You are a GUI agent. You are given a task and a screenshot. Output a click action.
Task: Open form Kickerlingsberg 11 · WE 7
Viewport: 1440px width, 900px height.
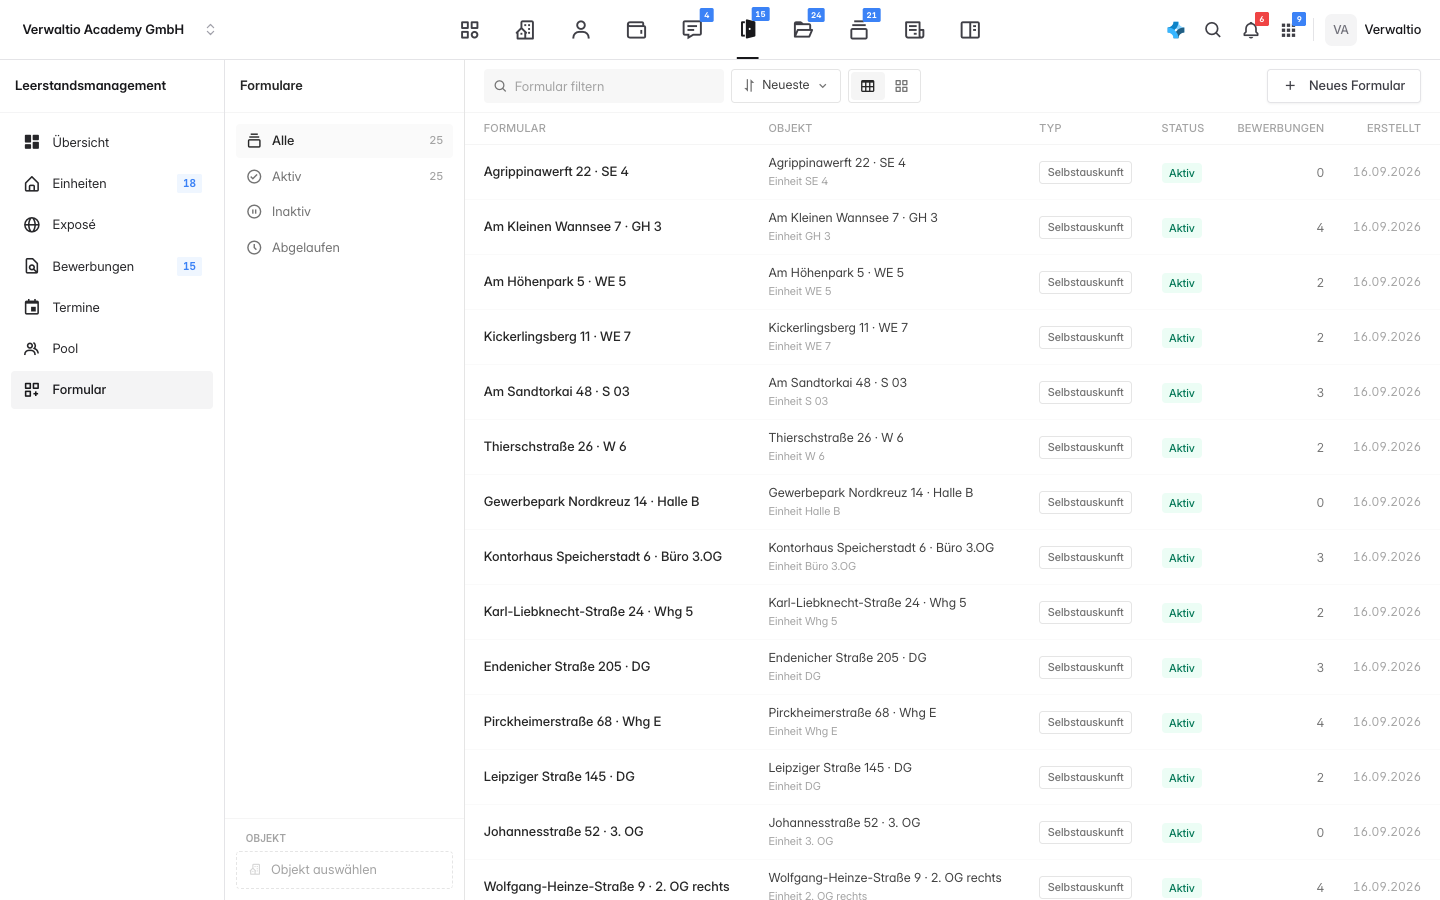[x=557, y=337]
